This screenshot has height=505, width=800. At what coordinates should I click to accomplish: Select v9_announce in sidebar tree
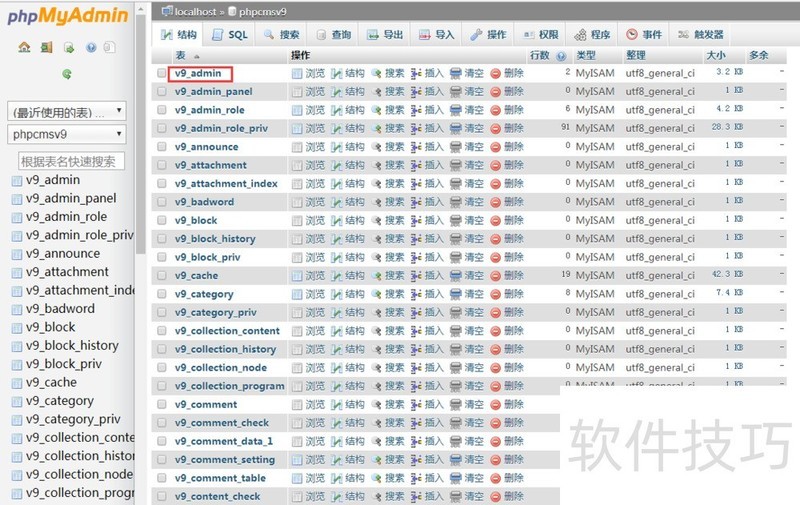coord(63,254)
